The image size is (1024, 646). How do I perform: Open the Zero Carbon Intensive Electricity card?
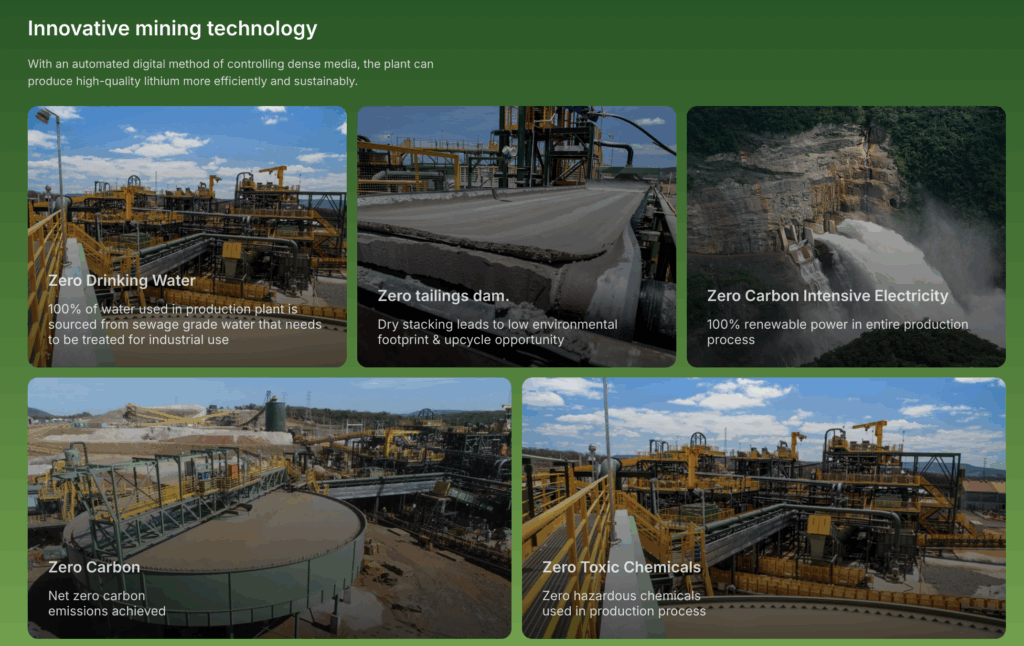tap(846, 236)
